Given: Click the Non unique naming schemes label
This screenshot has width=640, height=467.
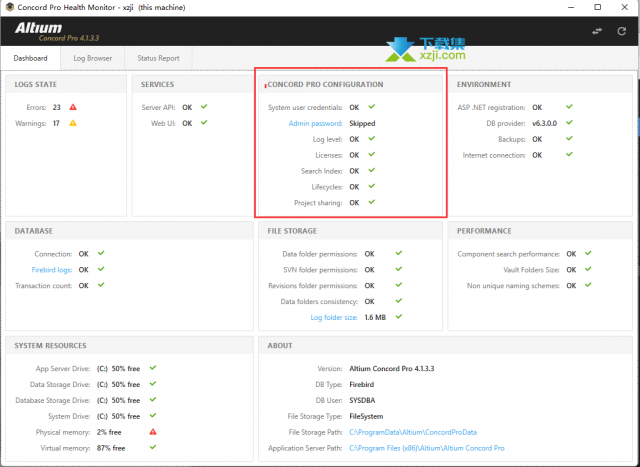Looking at the screenshot, I should pyautogui.click(x=513, y=286).
